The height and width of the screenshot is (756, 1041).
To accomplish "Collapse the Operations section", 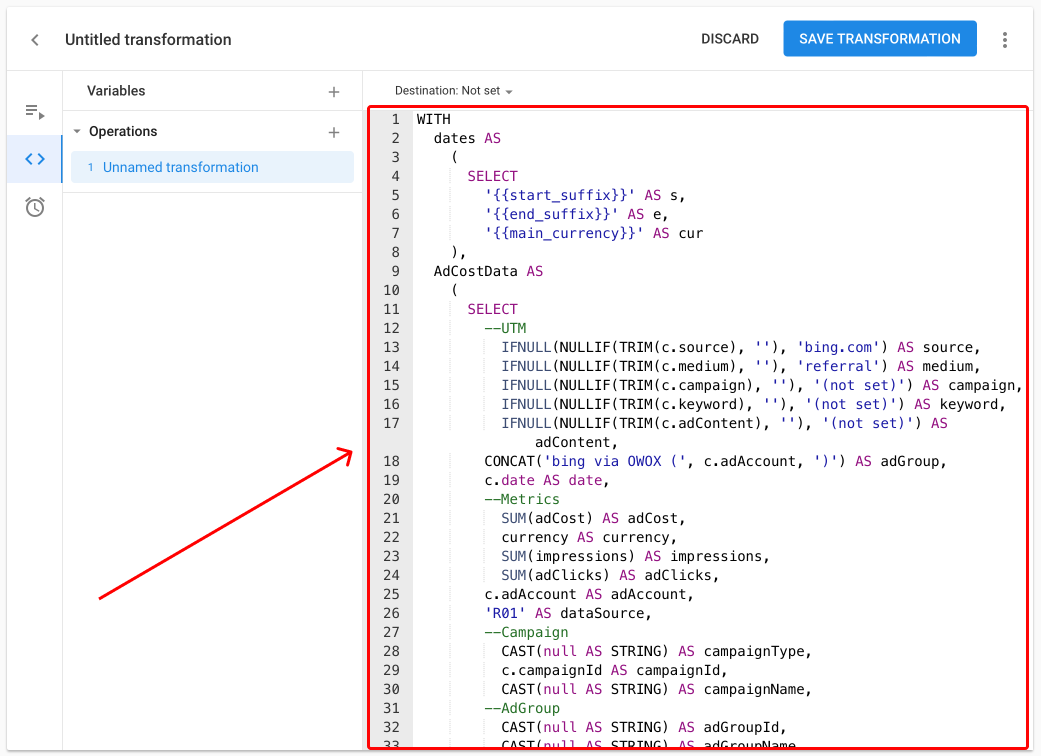I will click(x=77, y=131).
